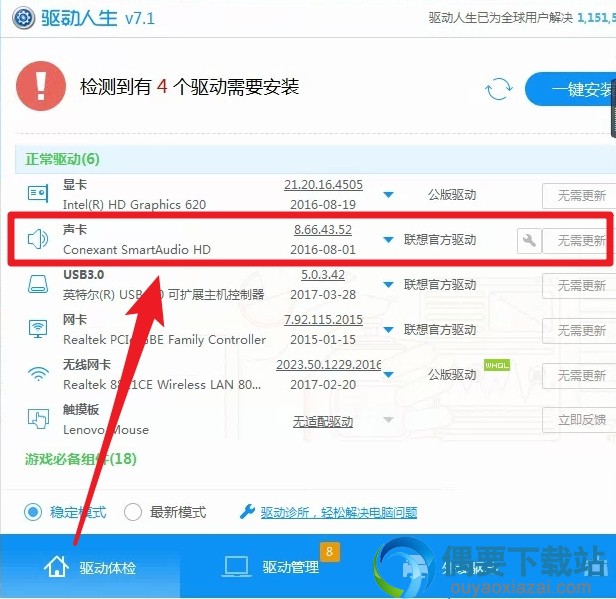The image size is (616, 599).
Task: Click the 无适配驱动 link
Action: click(323, 422)
